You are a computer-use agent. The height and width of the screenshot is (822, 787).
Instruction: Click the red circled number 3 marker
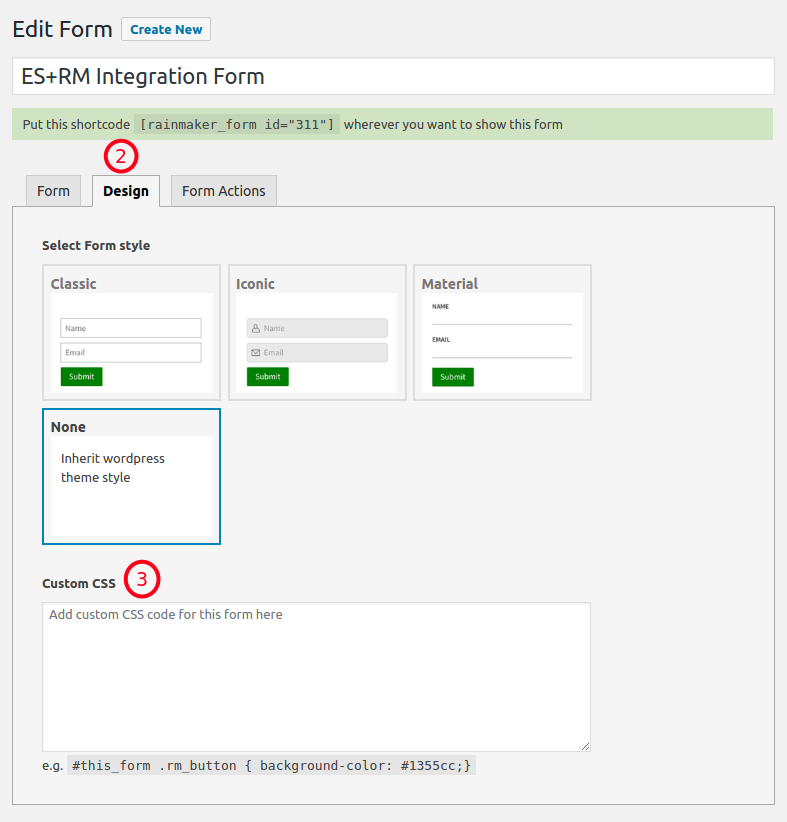[142, 579]
